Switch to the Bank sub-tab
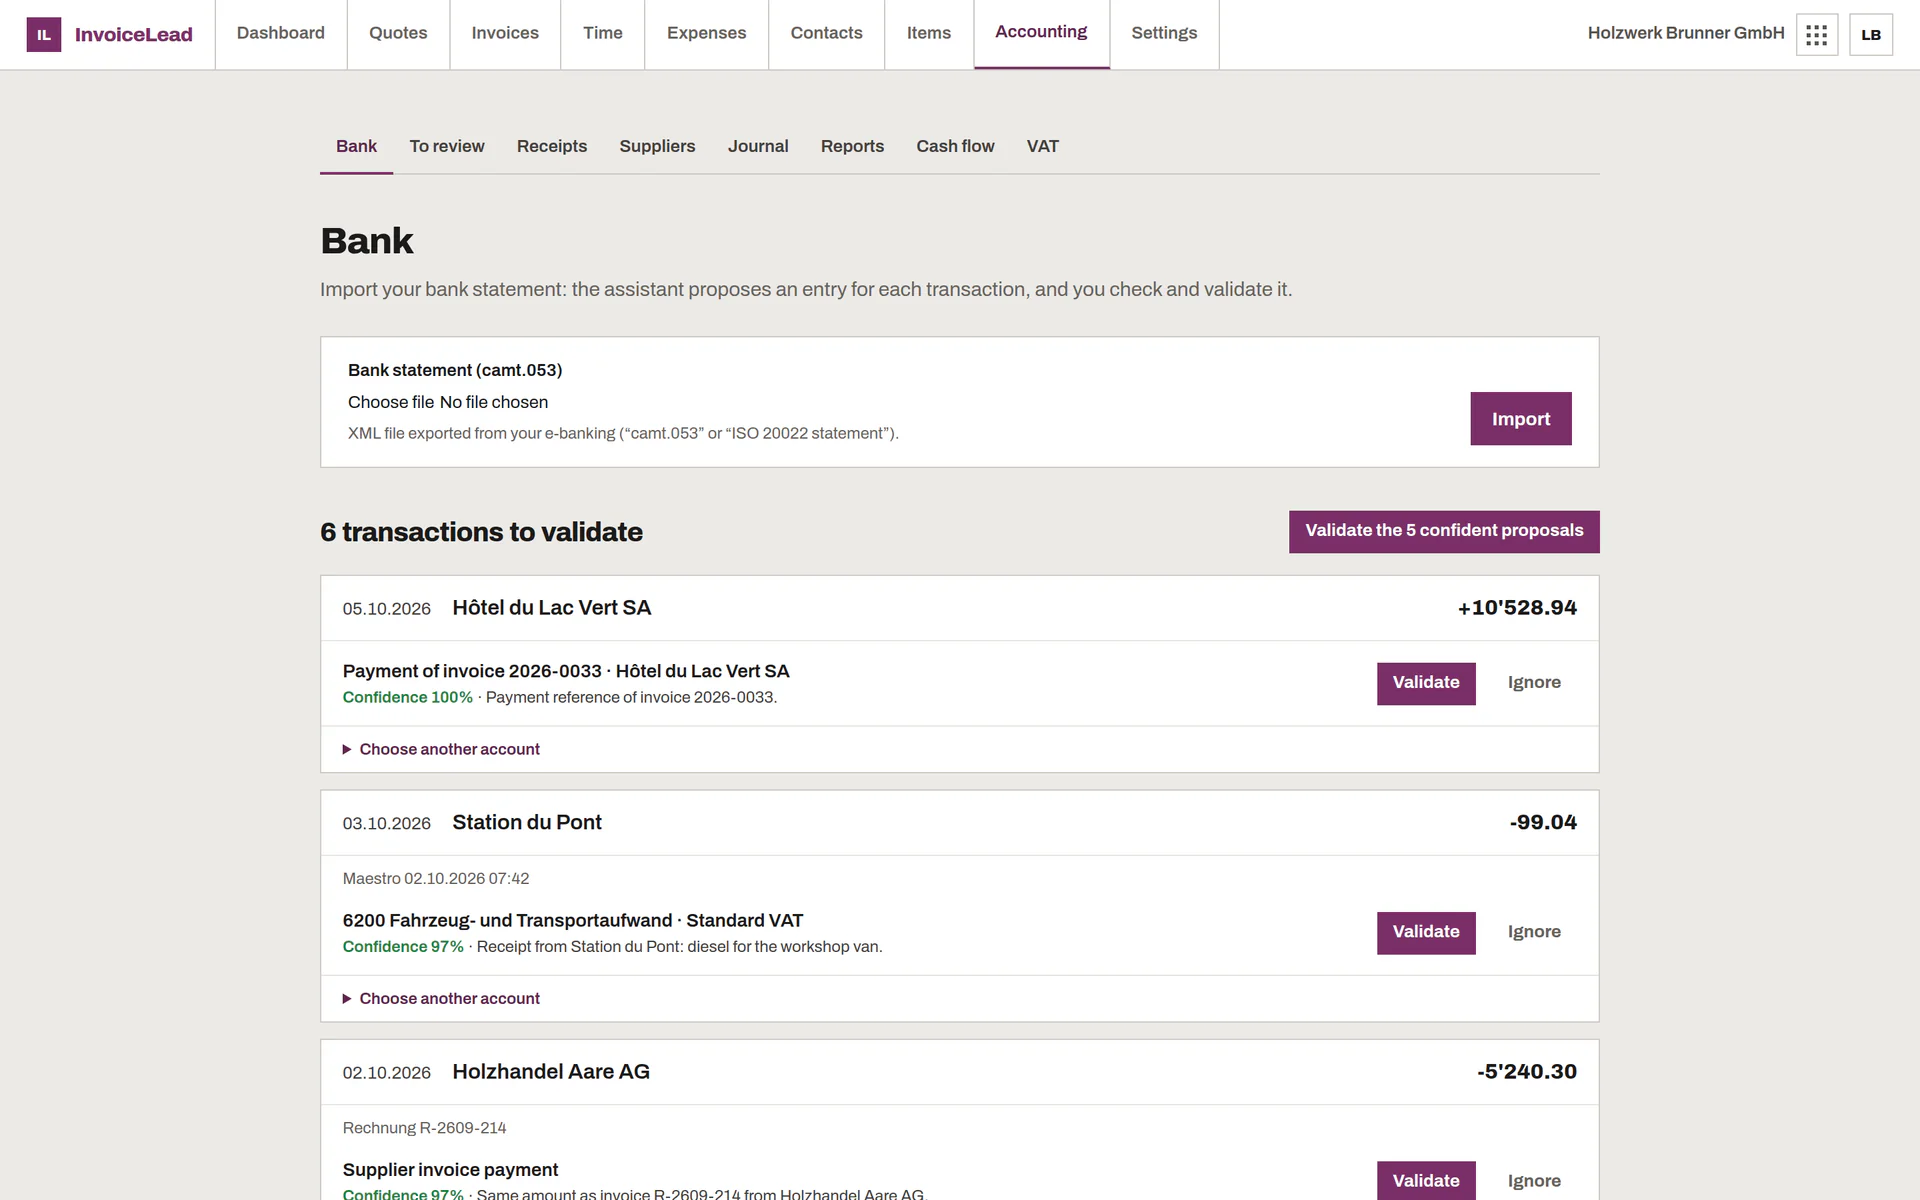Image resolution: width=1920 pixels, height=1200 pixels. click(356, 147)
